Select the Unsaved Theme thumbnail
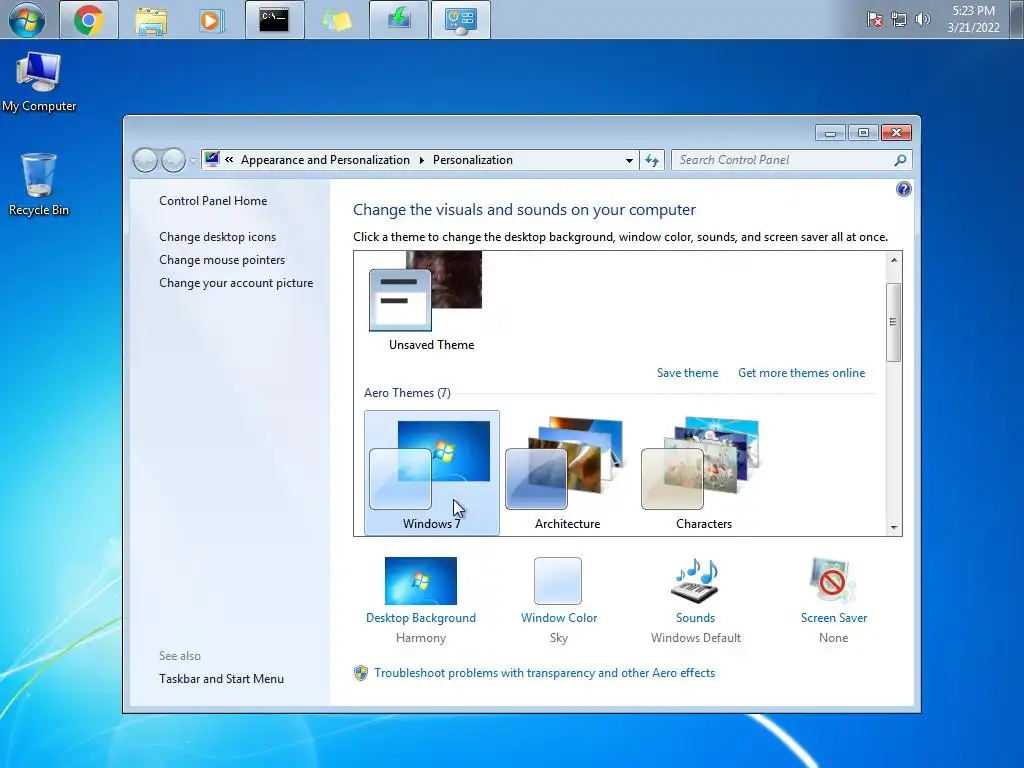This screenshot has height=768, width=1024. [426, 291]
